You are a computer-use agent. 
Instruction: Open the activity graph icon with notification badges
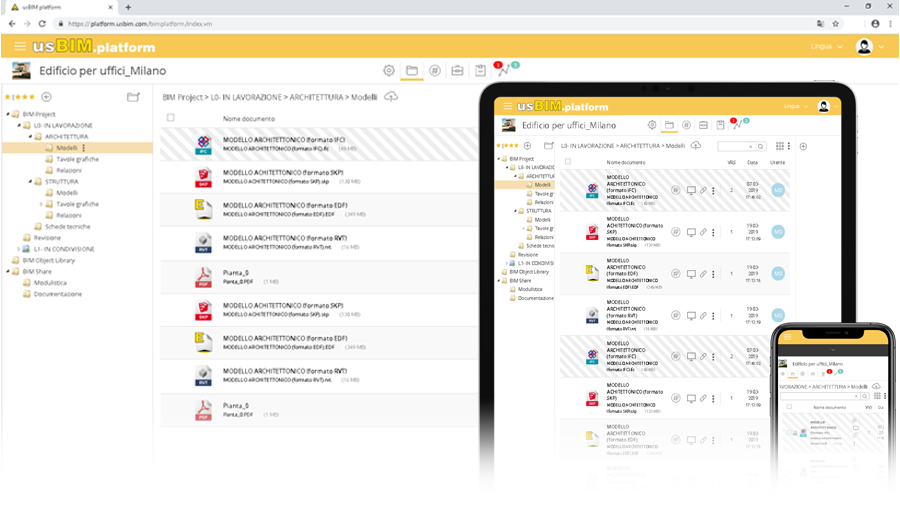point(504,71)
